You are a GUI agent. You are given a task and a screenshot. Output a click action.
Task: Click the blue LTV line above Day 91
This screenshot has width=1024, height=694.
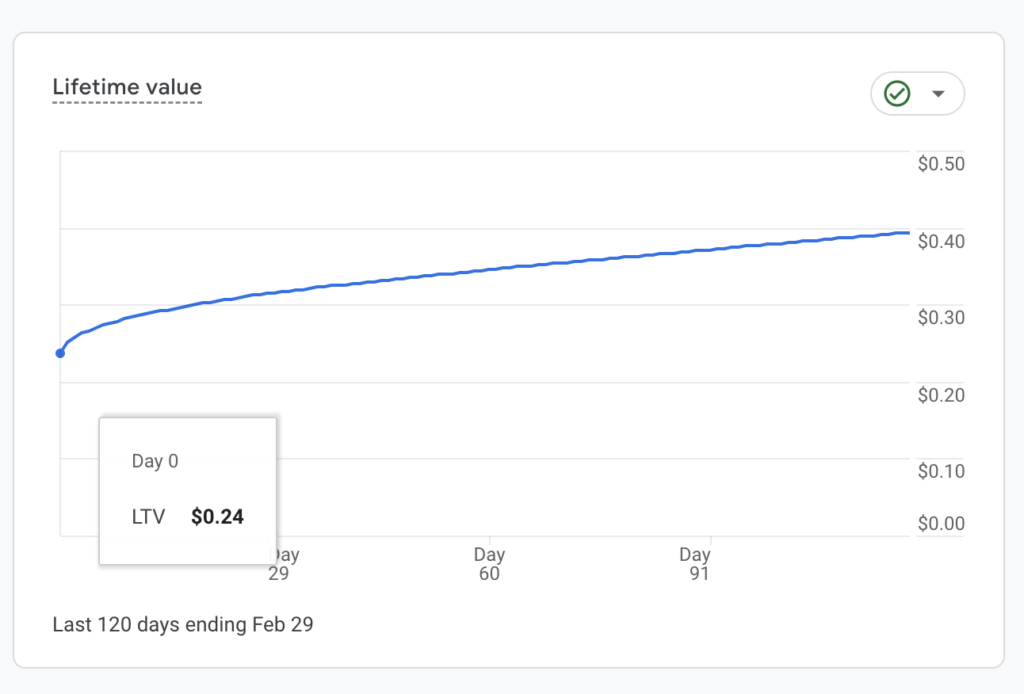tap(695, 251)
